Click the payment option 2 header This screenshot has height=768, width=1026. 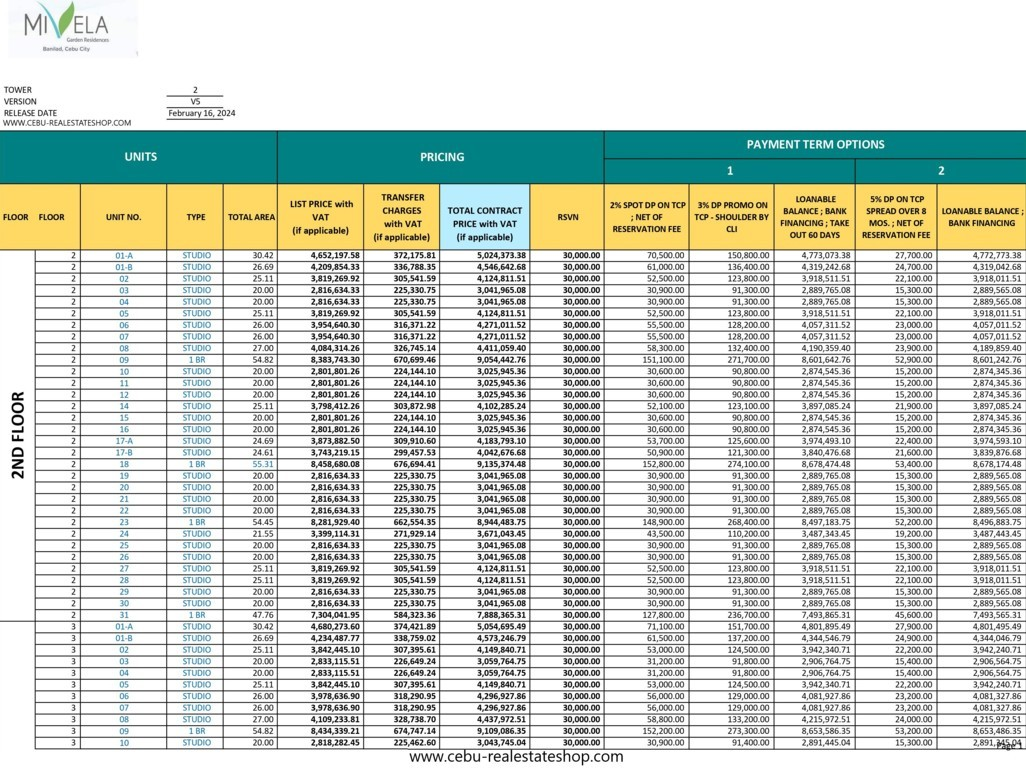[940, 171]
